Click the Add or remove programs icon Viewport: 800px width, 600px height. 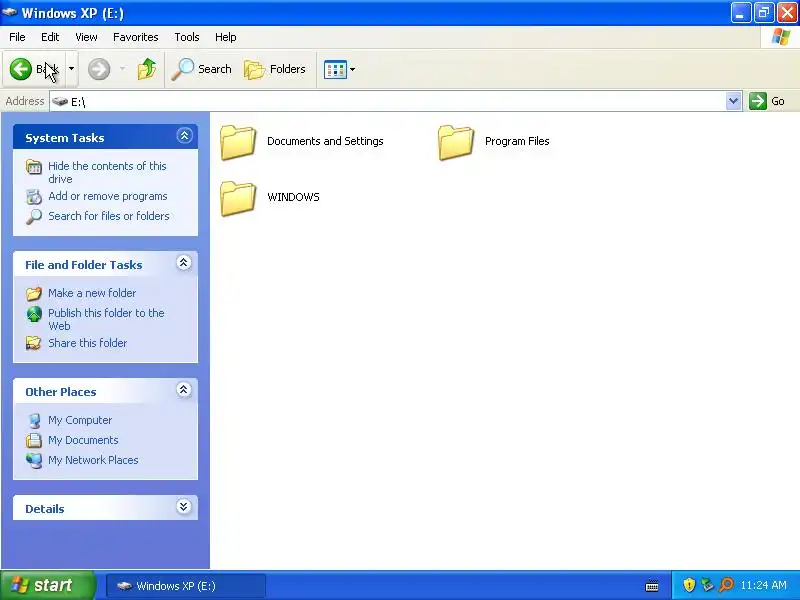pos(34,196)
